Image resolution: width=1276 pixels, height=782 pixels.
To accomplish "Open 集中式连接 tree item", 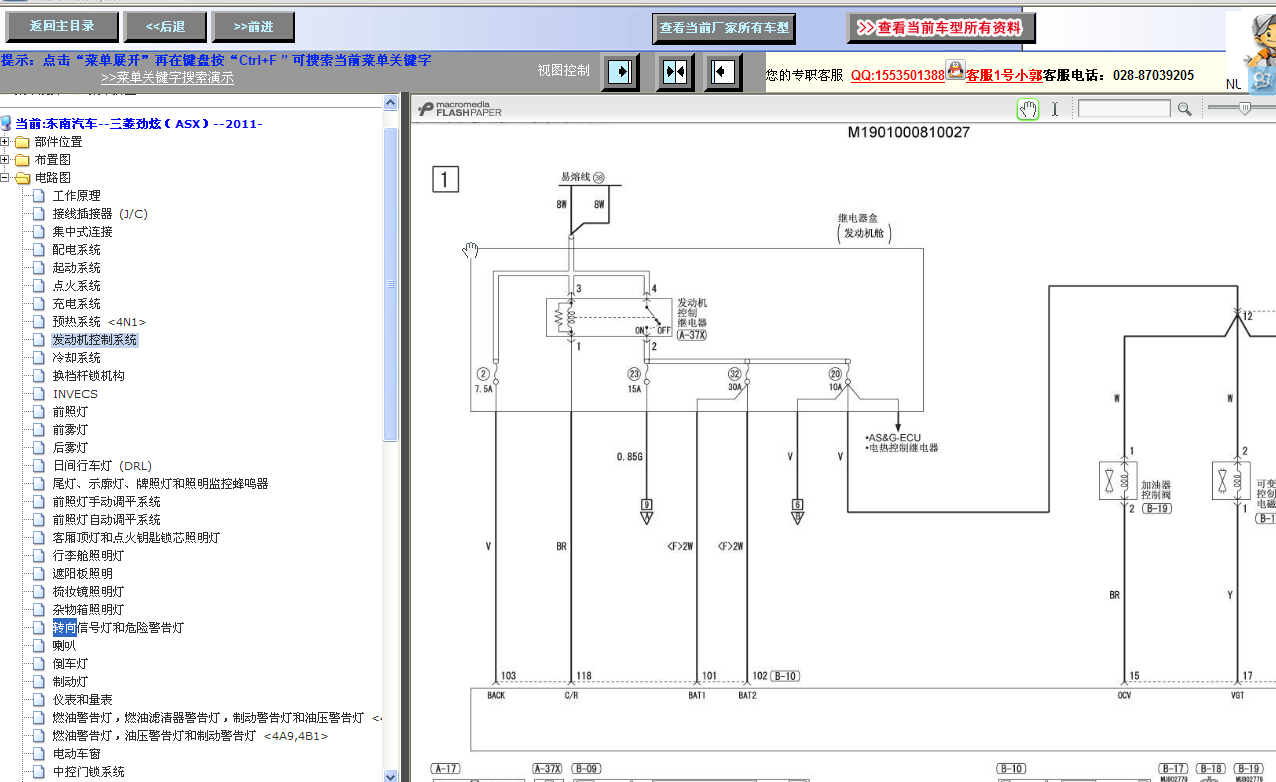I will (x=82, y=232).
